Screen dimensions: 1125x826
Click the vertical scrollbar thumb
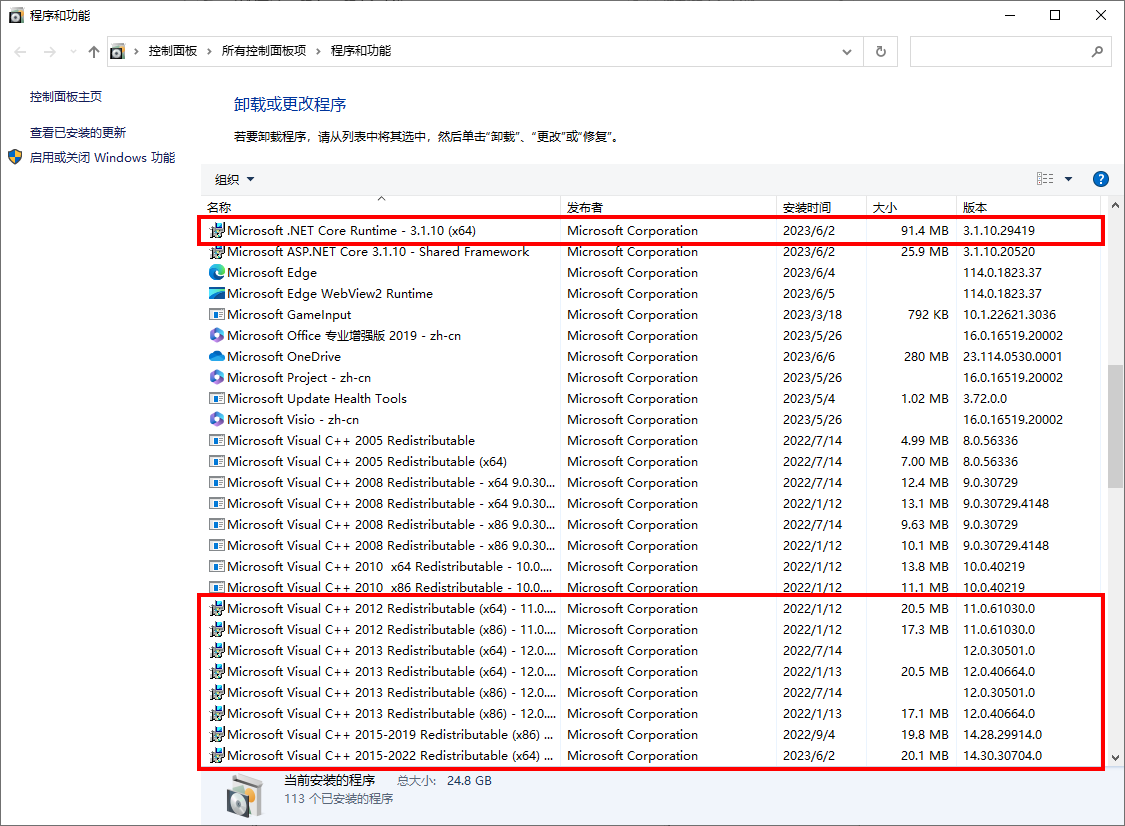tap(1115, 426)
